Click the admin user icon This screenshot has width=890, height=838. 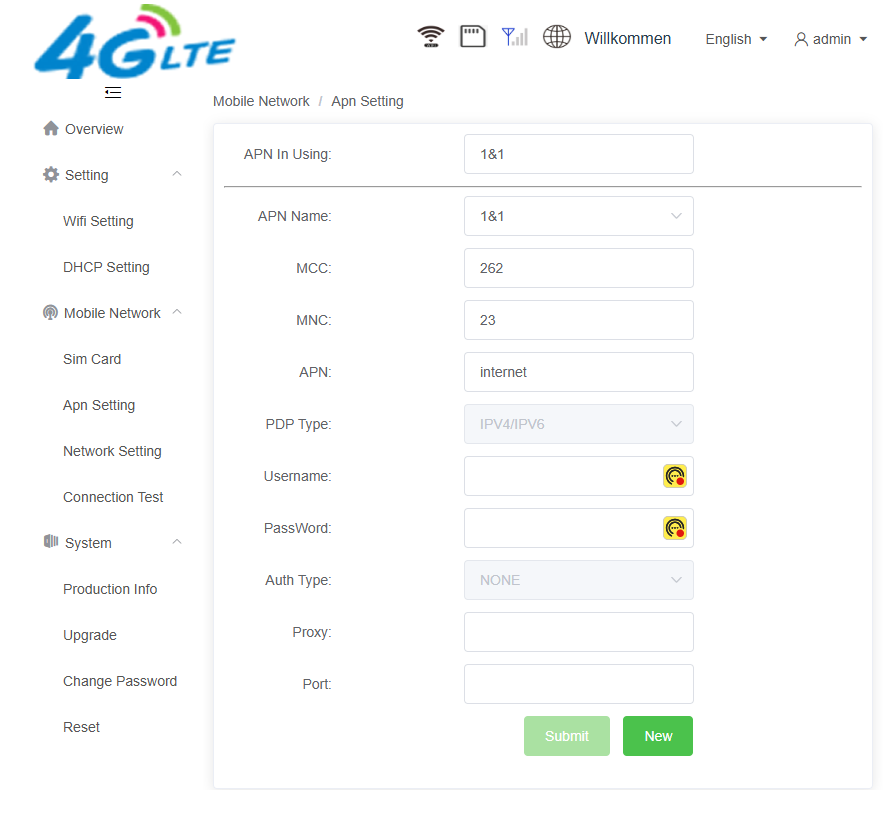pos(801,39)
